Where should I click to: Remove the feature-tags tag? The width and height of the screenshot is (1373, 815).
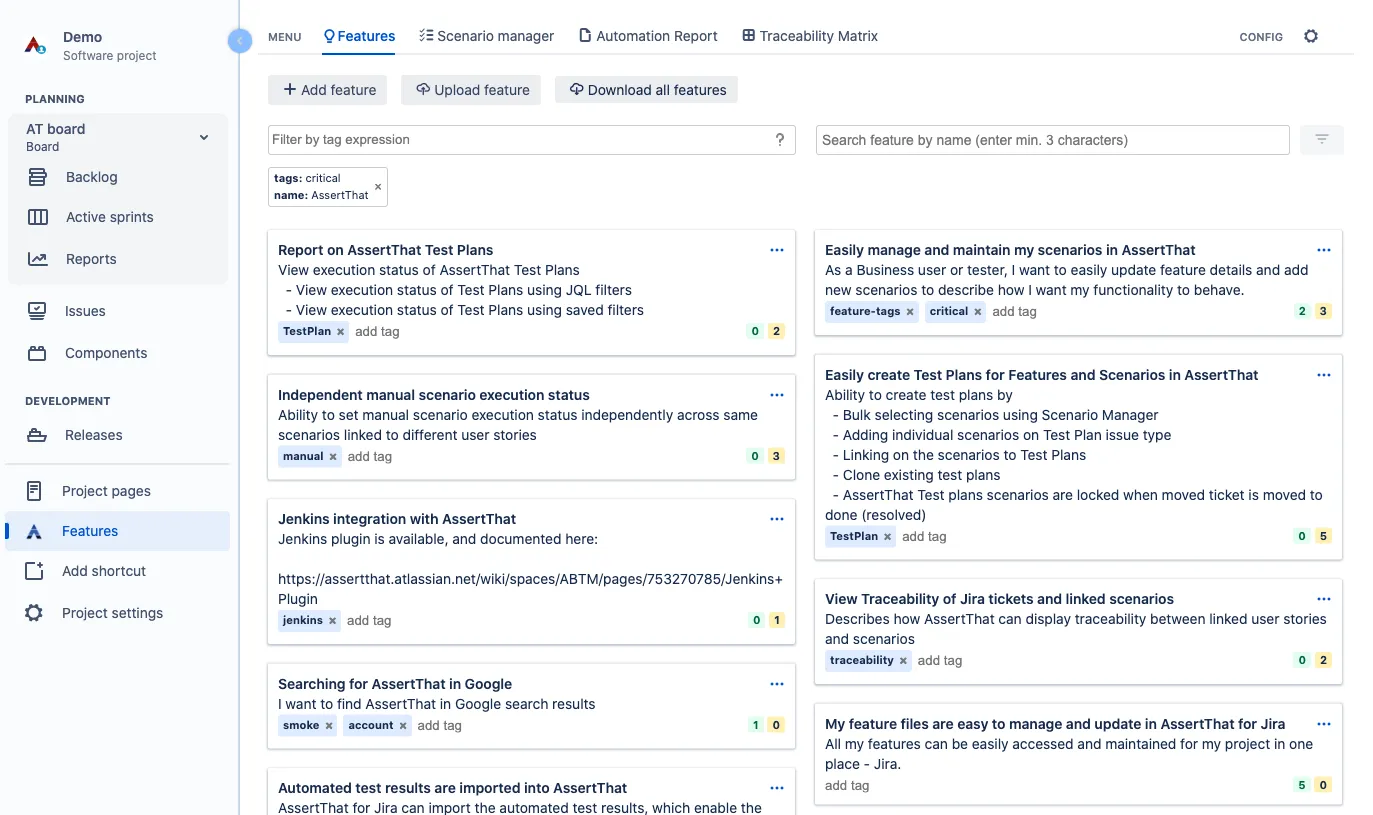click(910, 312)
